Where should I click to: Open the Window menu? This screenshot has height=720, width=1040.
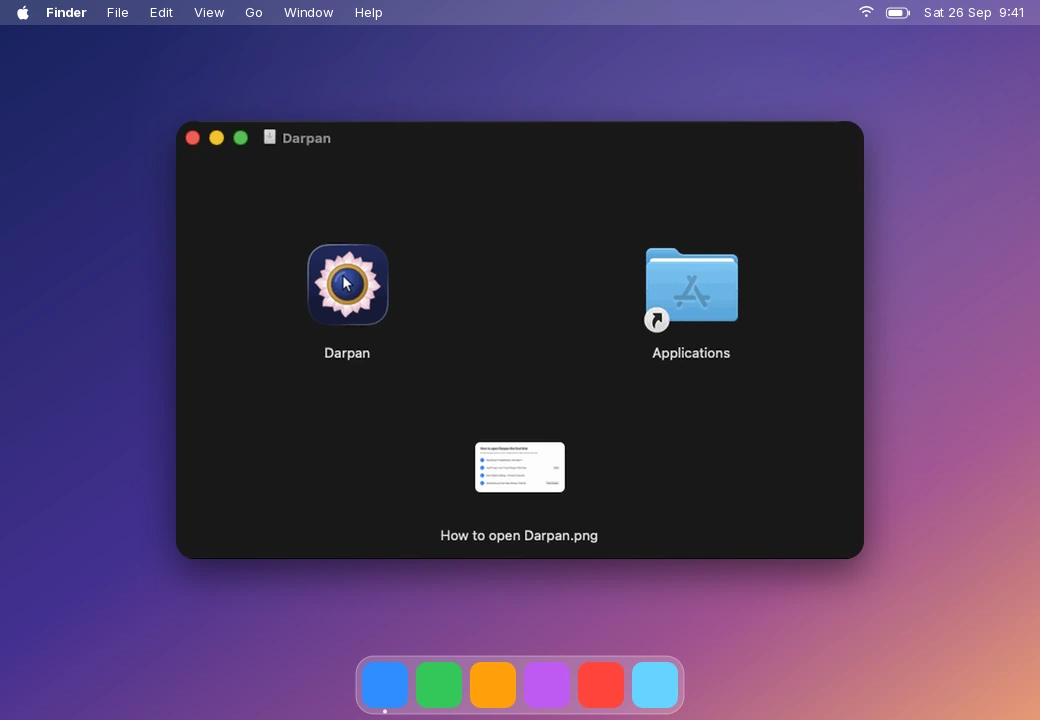pyautogui.click(x=308, y=13)
